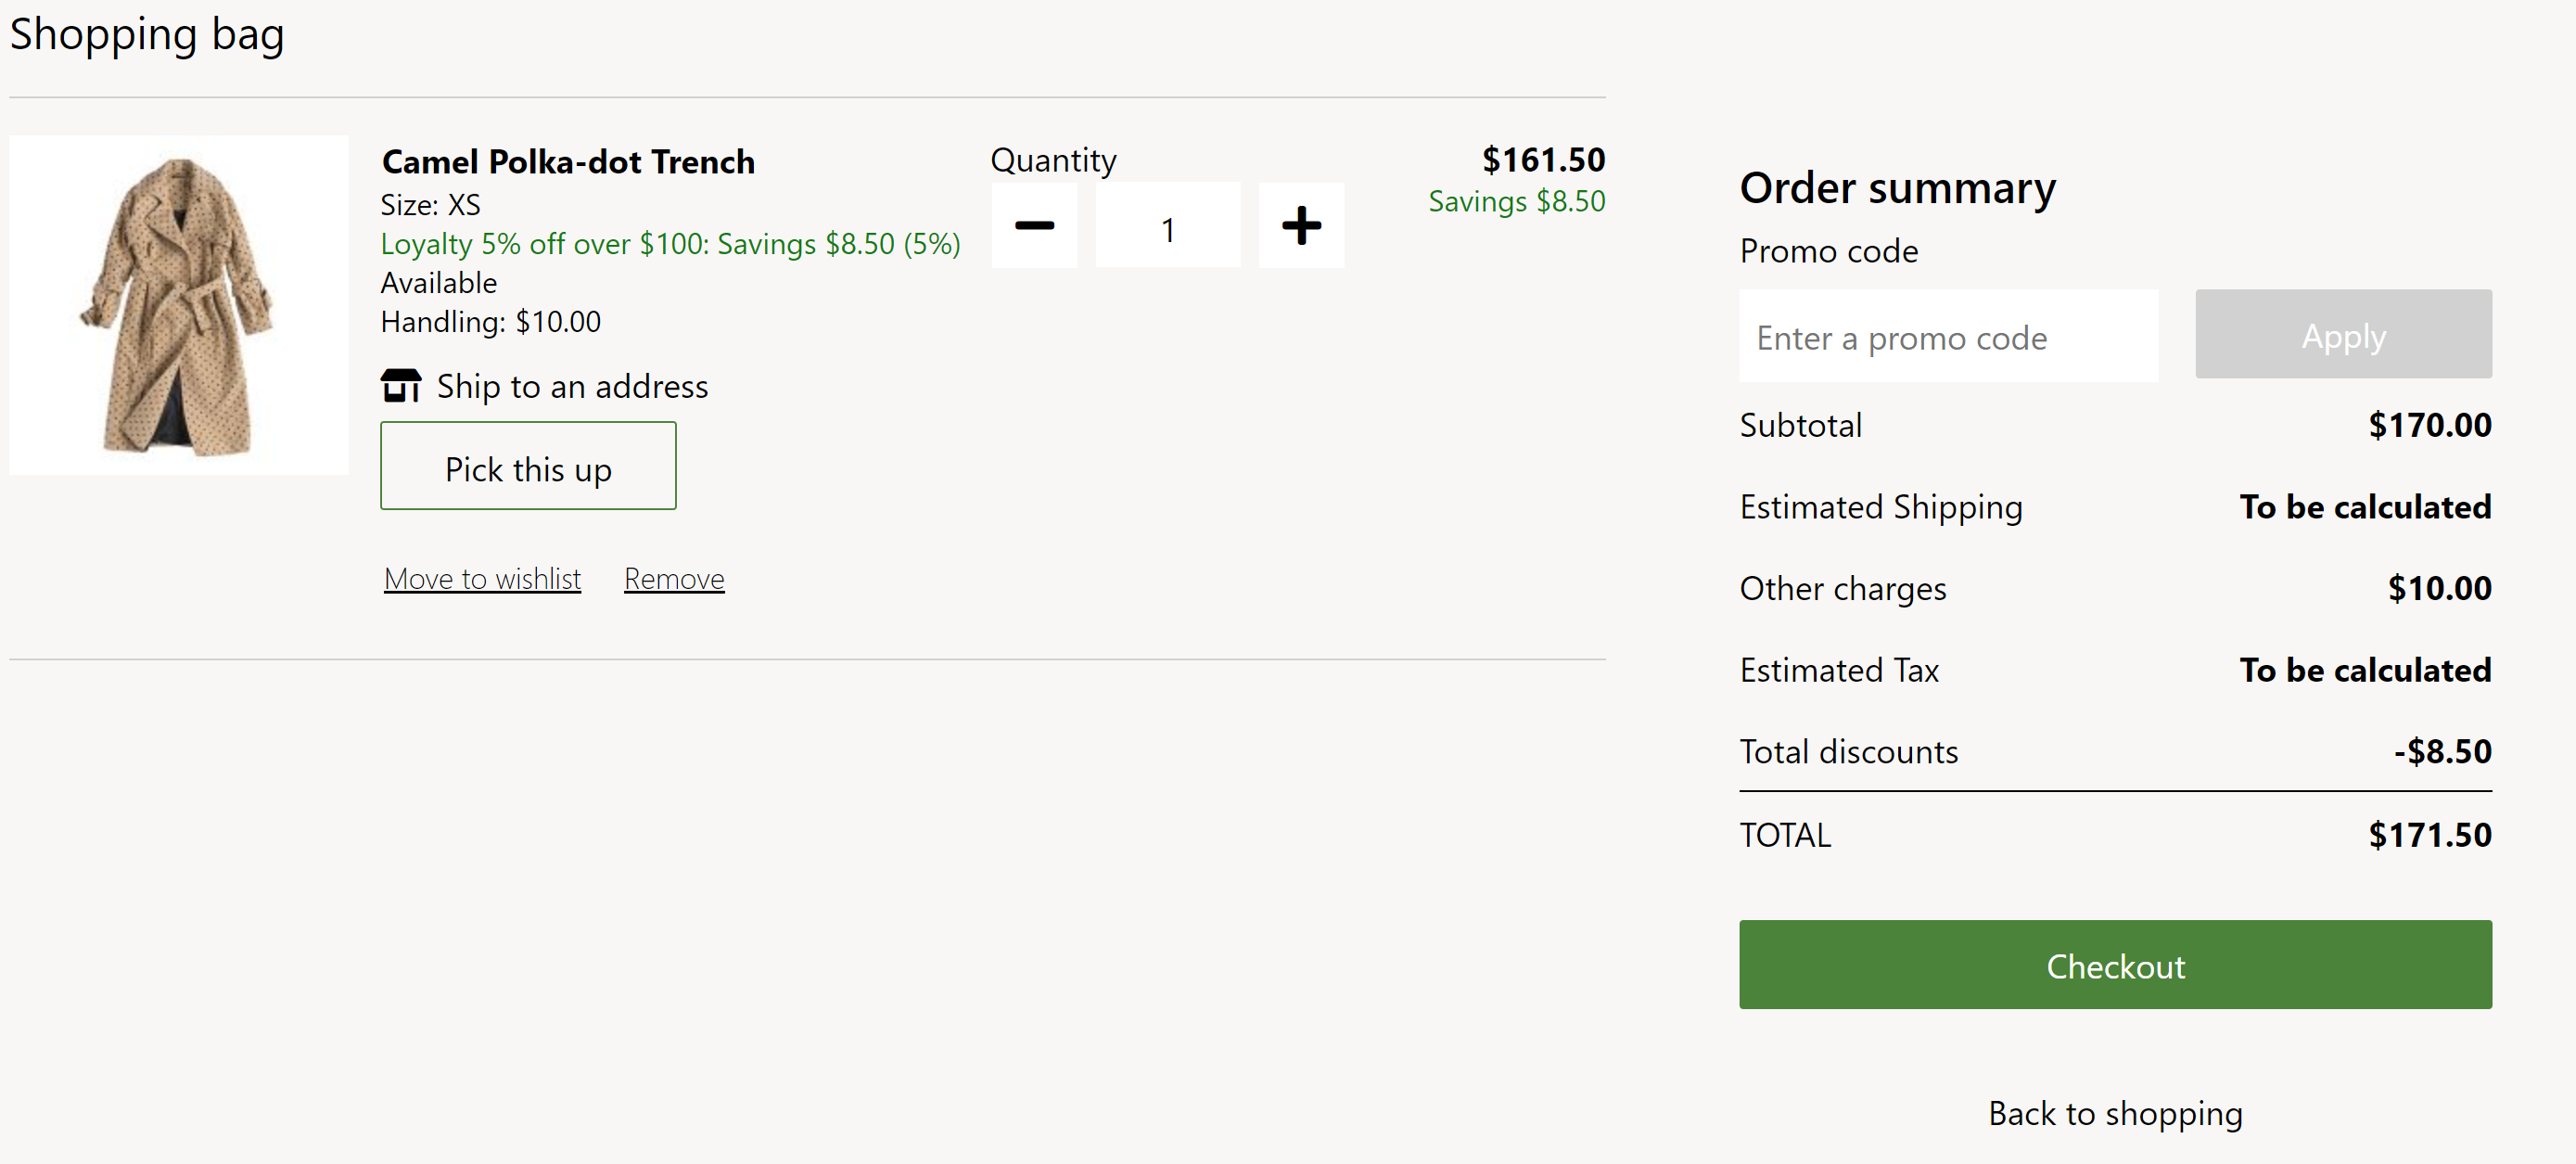Click the wishlist heart icon area

pyautogui.click(x=481, y=577)
